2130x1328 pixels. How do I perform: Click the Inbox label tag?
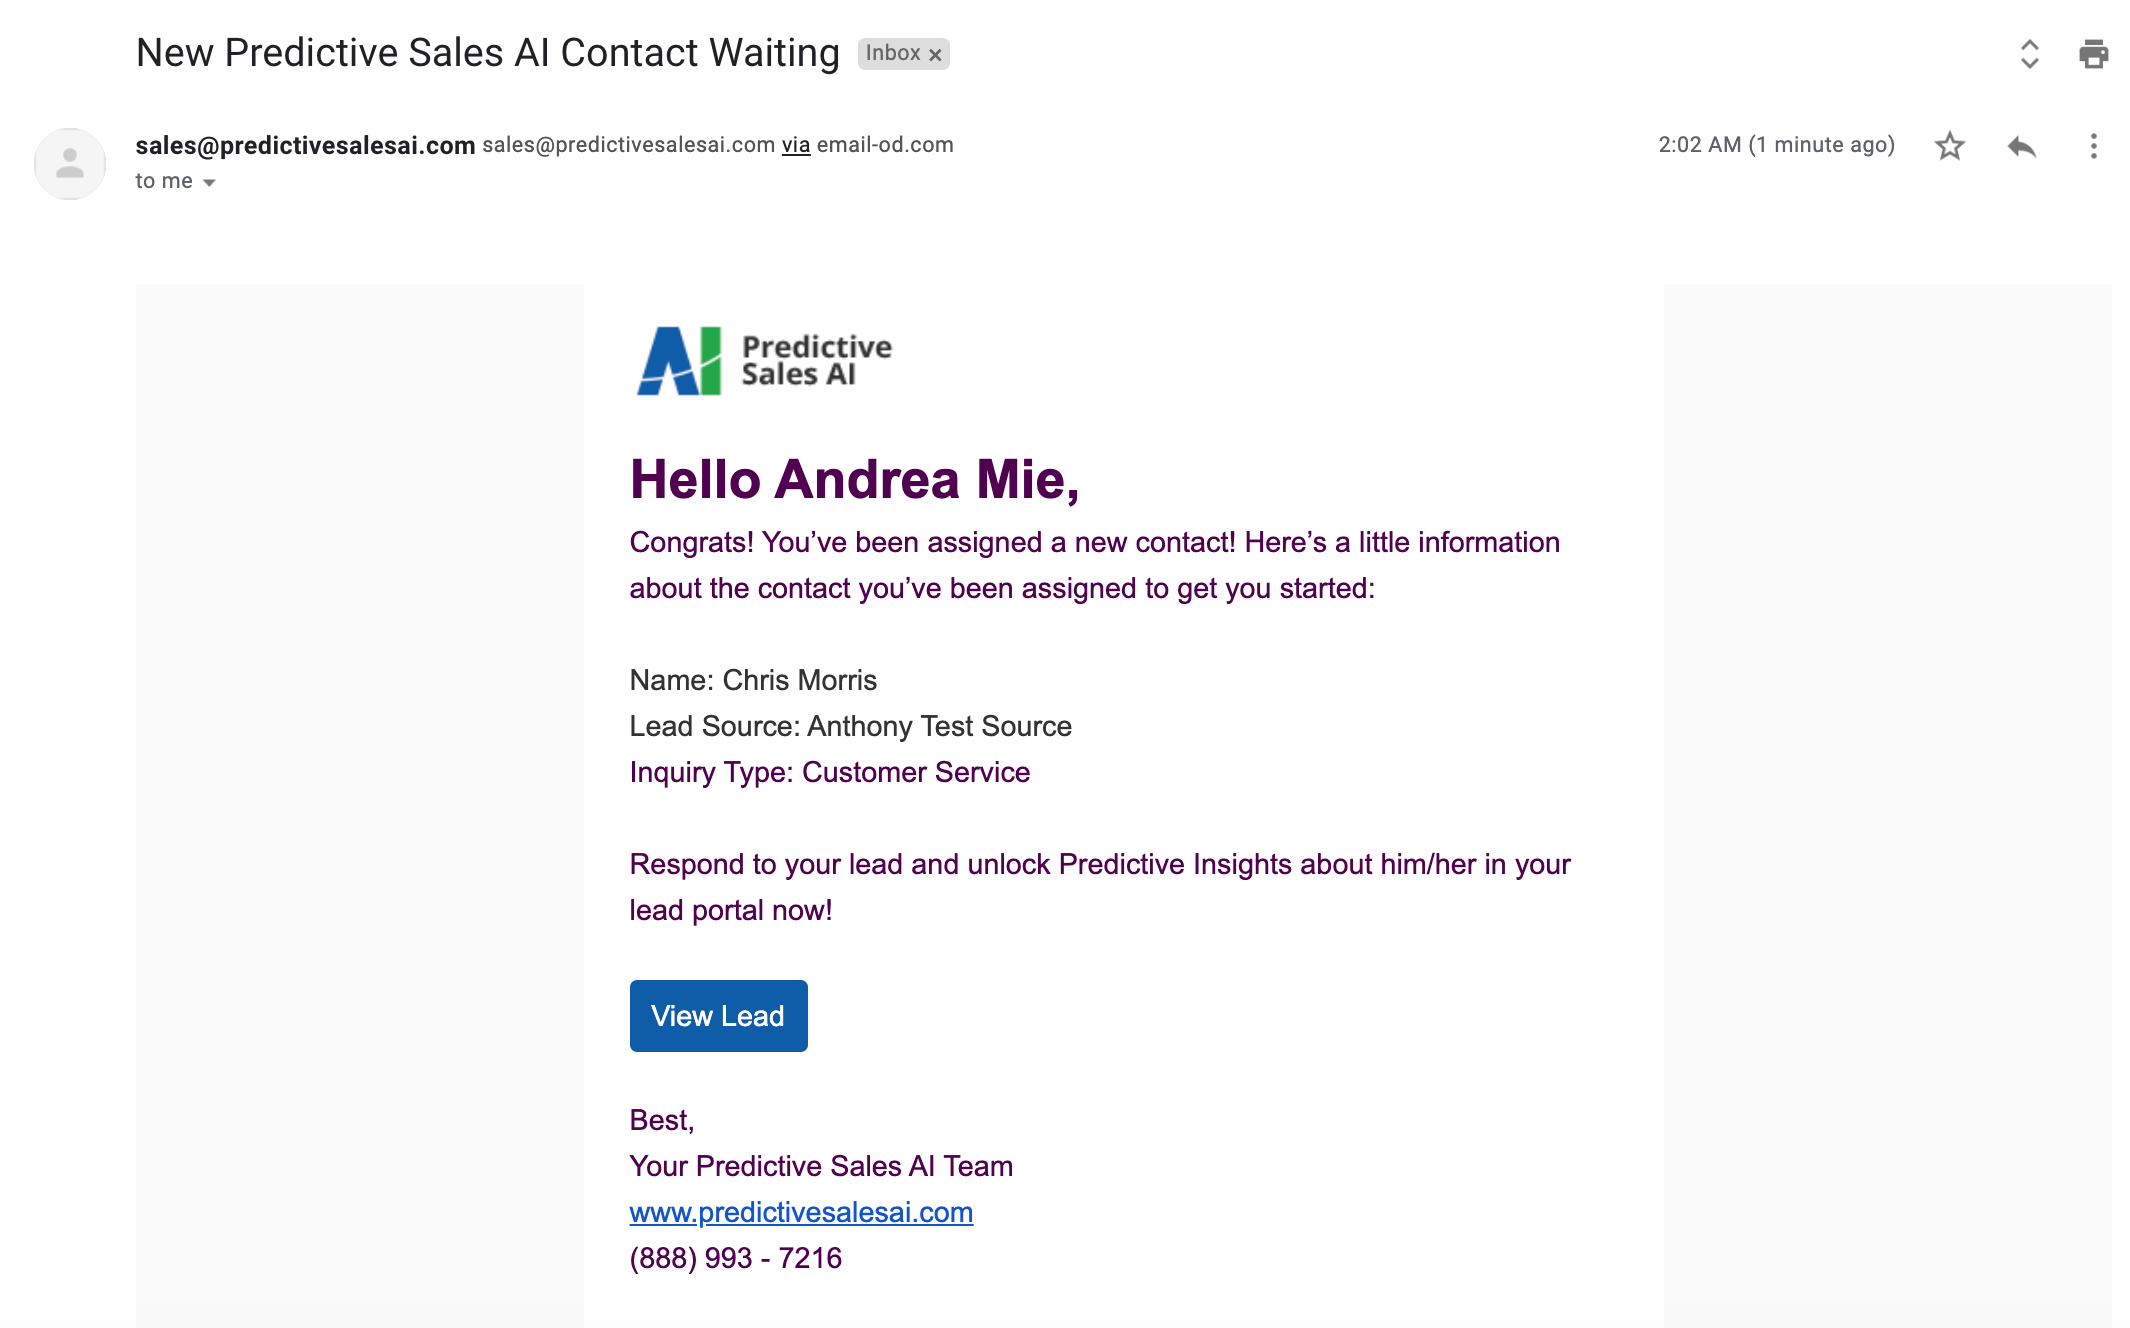892,53
